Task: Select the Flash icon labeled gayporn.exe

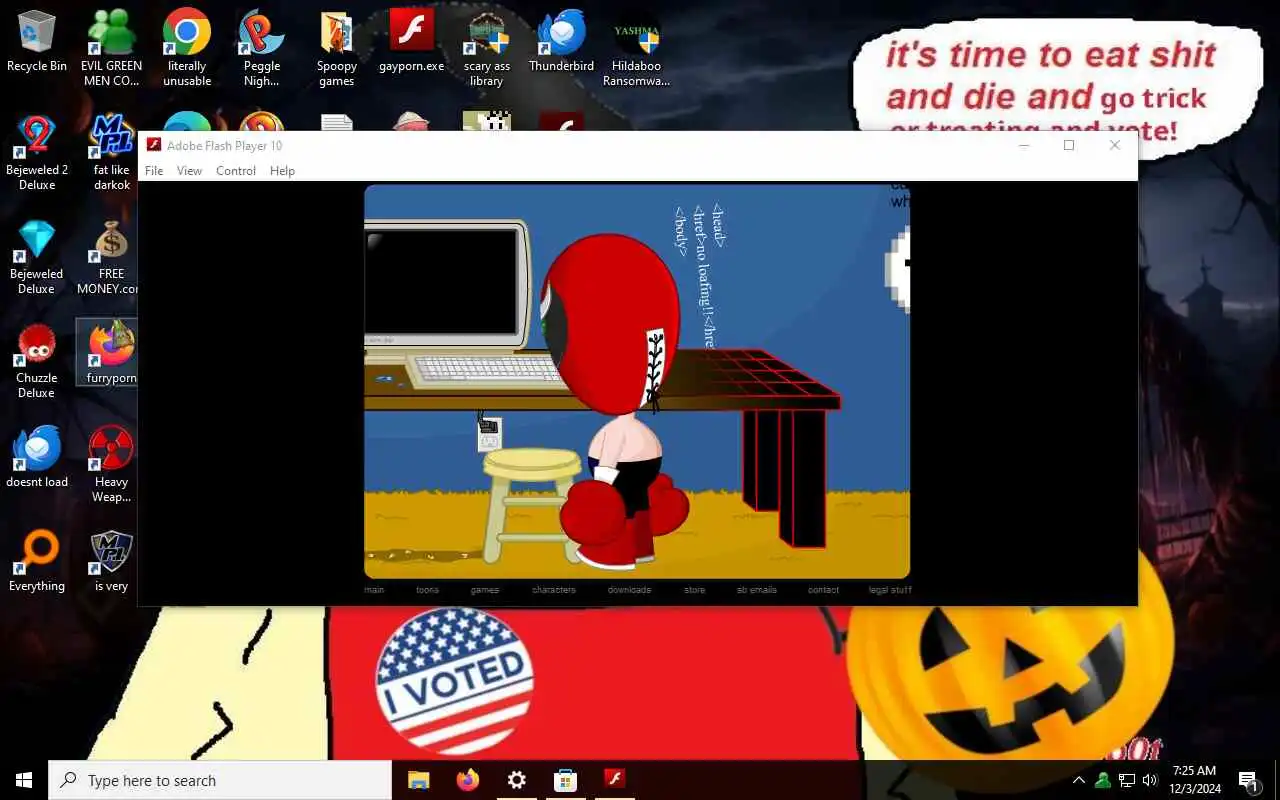Action: 412,42
